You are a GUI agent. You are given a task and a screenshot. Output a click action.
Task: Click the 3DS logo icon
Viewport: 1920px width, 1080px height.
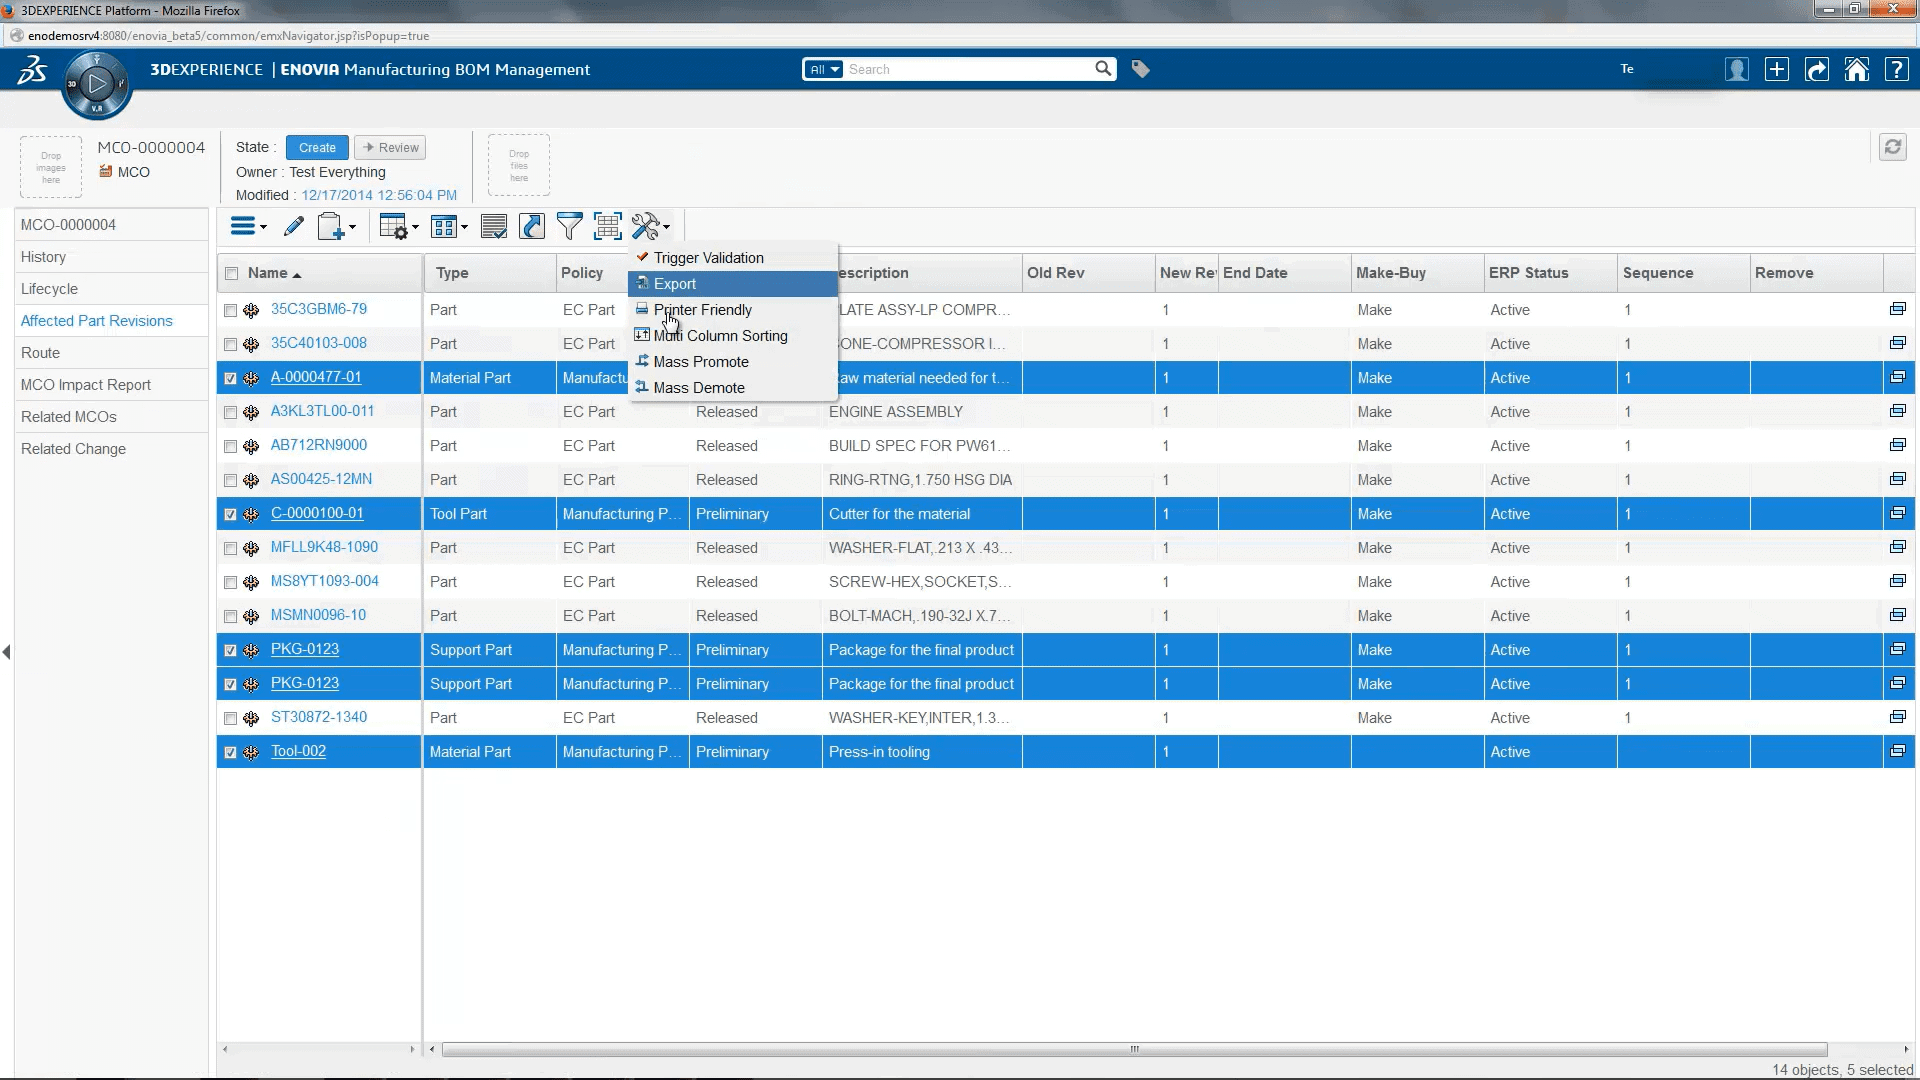32,70
